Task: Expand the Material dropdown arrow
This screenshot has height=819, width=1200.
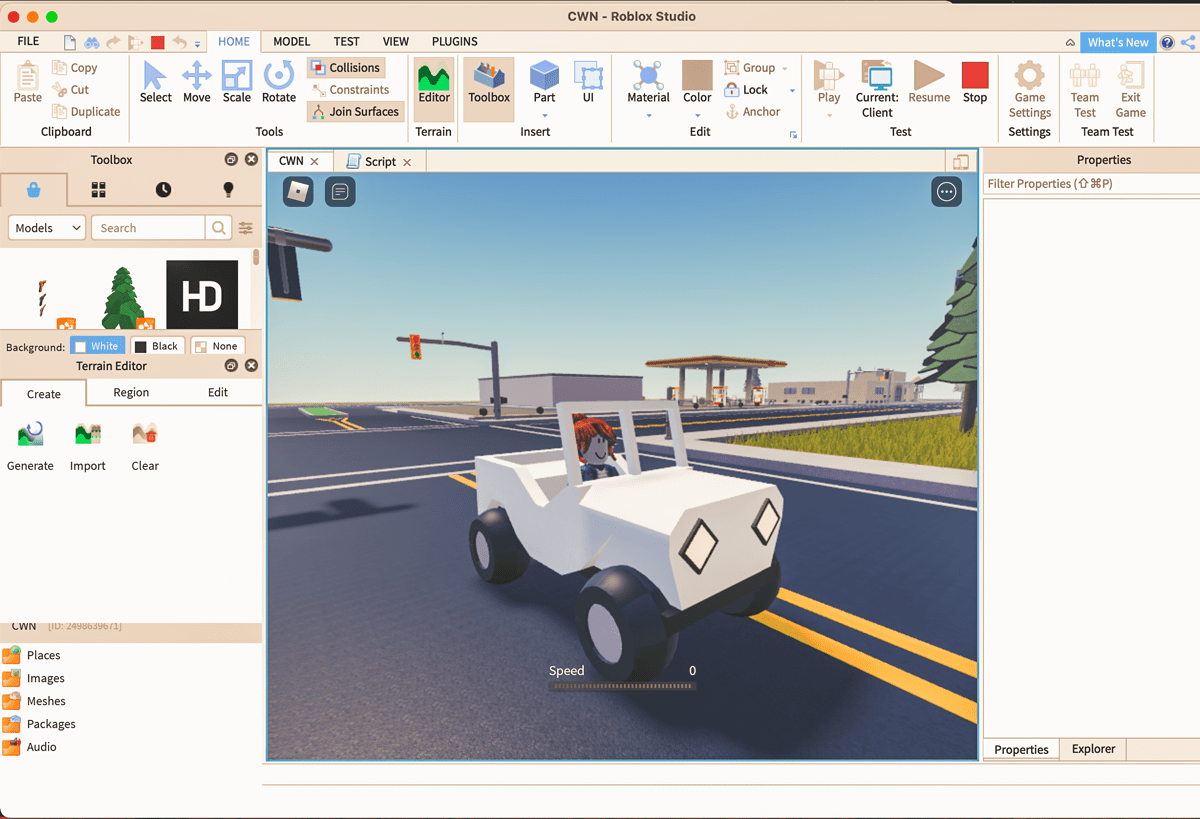Action: tap(649, 116)
